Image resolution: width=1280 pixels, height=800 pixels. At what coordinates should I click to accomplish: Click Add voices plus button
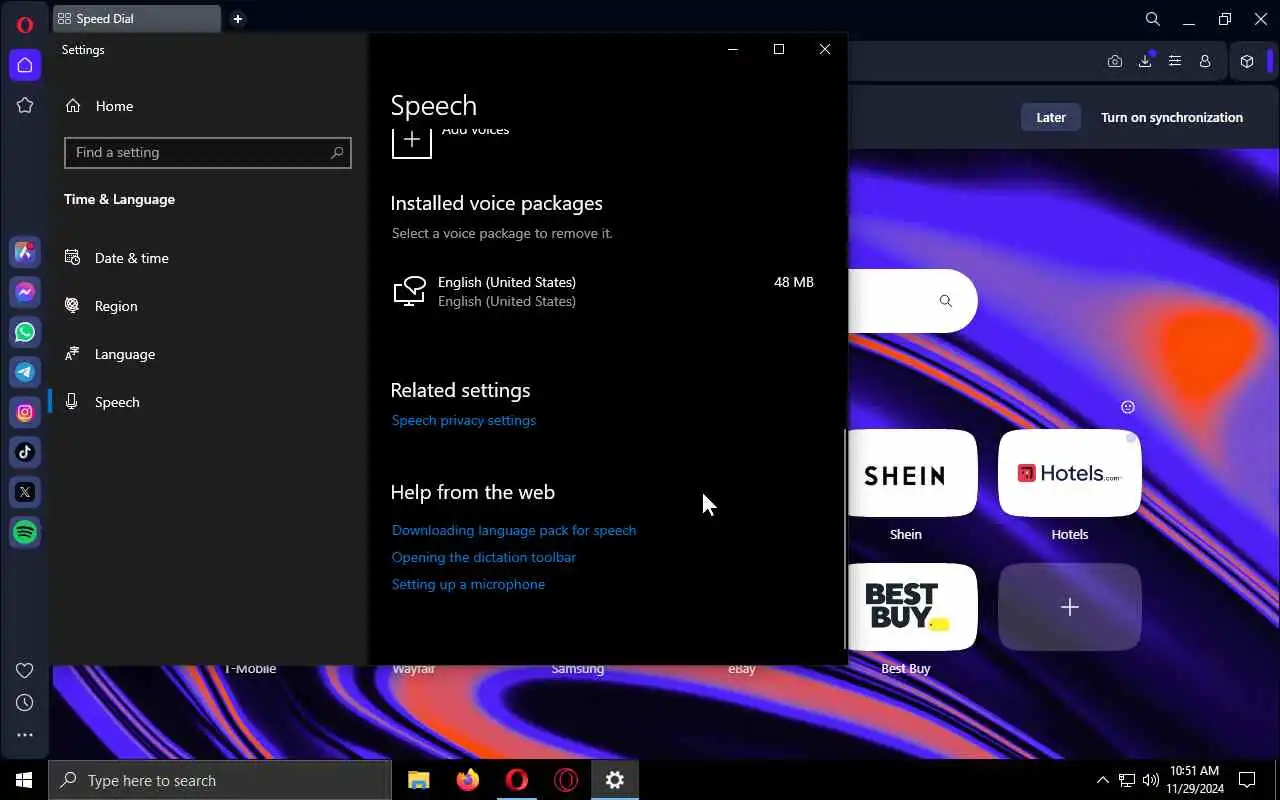[x=411, y=141]
